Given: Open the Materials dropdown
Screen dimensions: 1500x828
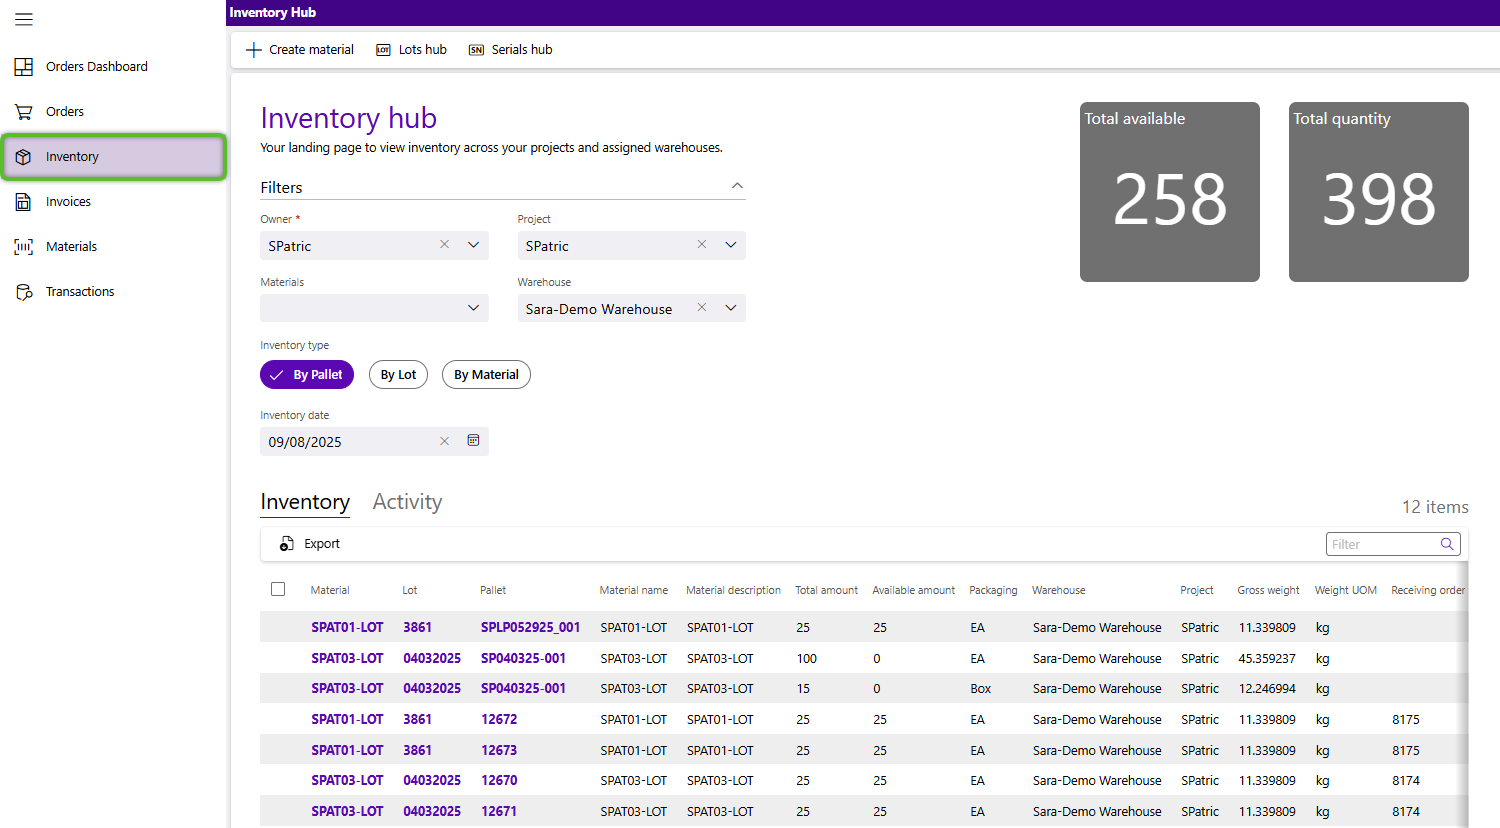Looking at the screenshot, I should click(473, 308).
